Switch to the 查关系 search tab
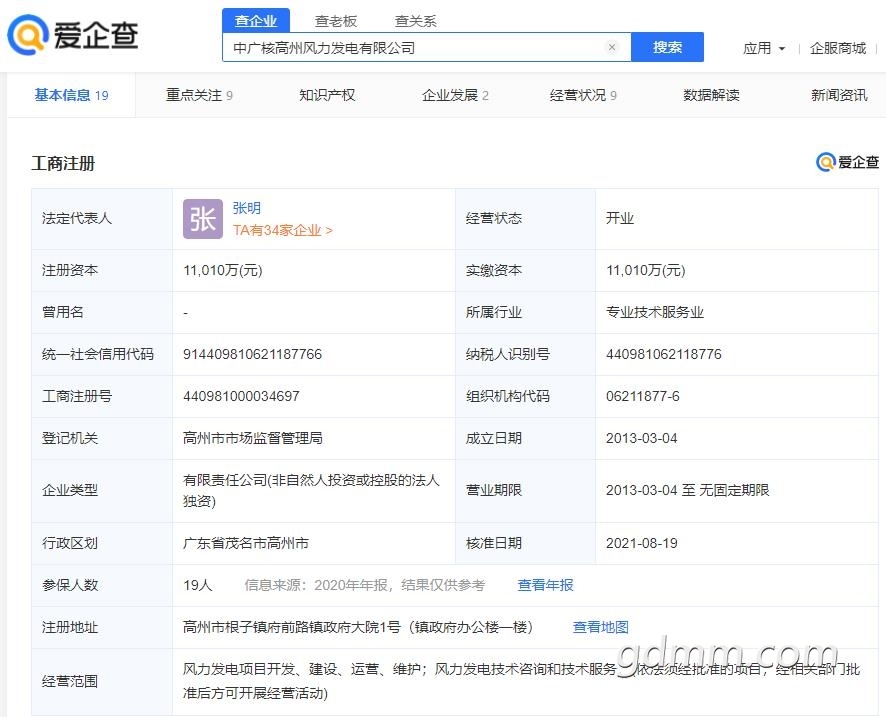The width and height of the screenshot is (886, 717). pyautogui.click(x=415, y=21)
